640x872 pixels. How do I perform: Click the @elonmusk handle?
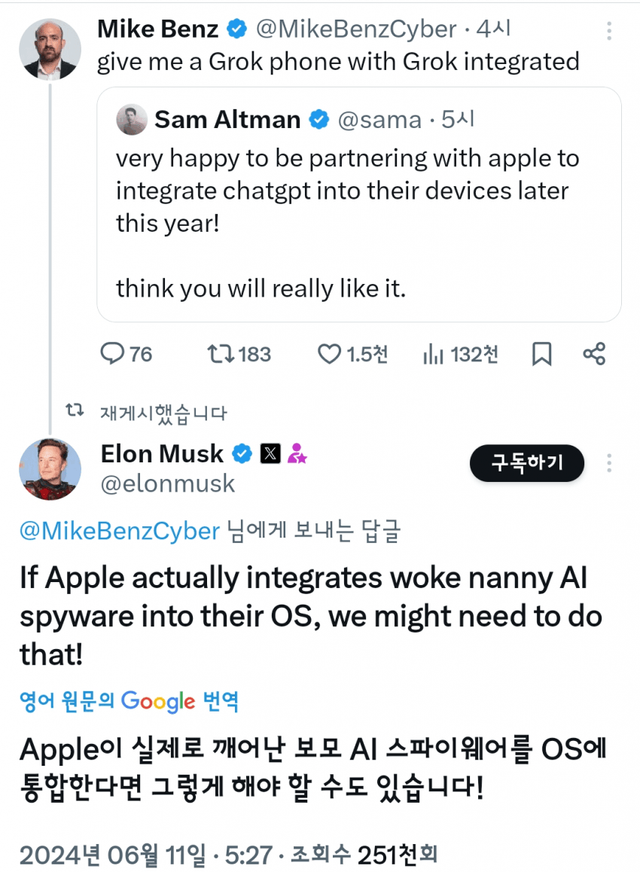coord(168,484)
